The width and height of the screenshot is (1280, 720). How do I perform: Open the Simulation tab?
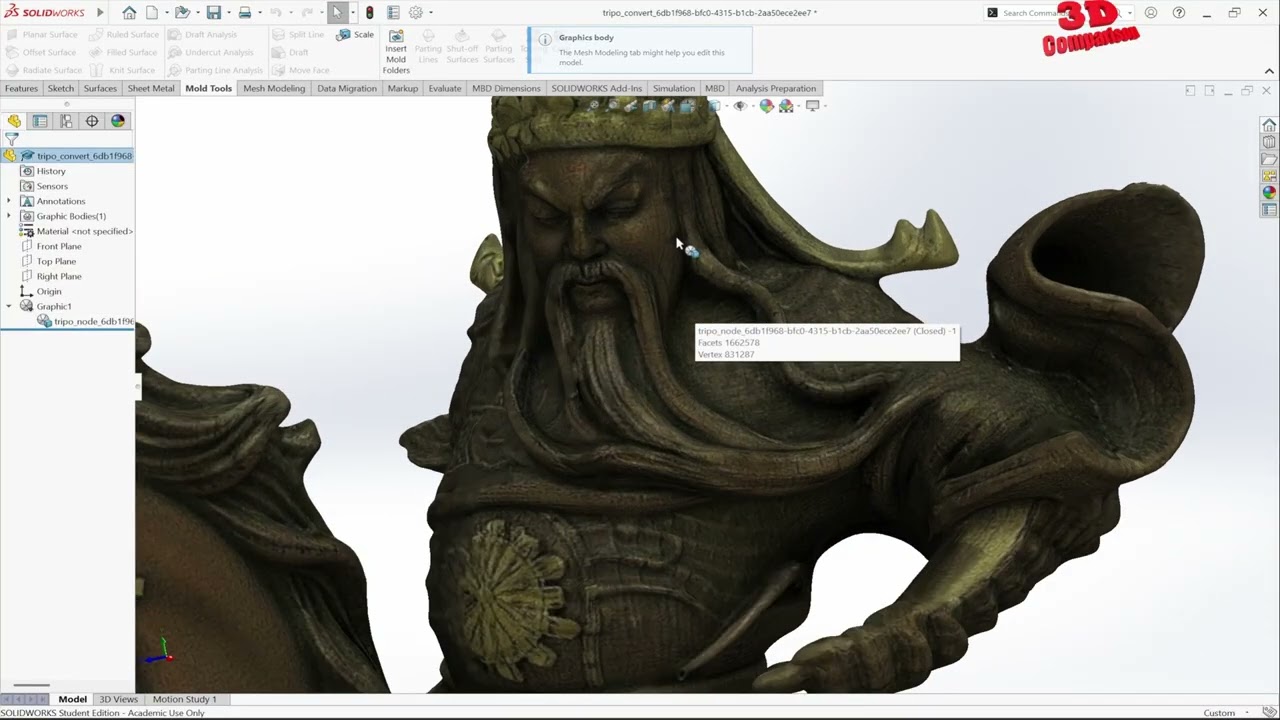(x=674, y=88)
